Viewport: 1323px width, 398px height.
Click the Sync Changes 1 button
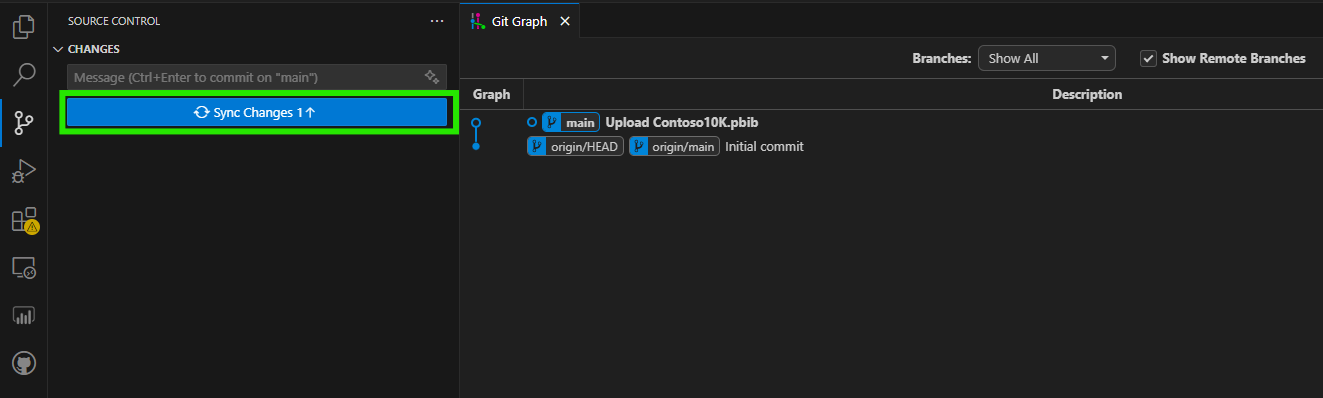point(257,113)
